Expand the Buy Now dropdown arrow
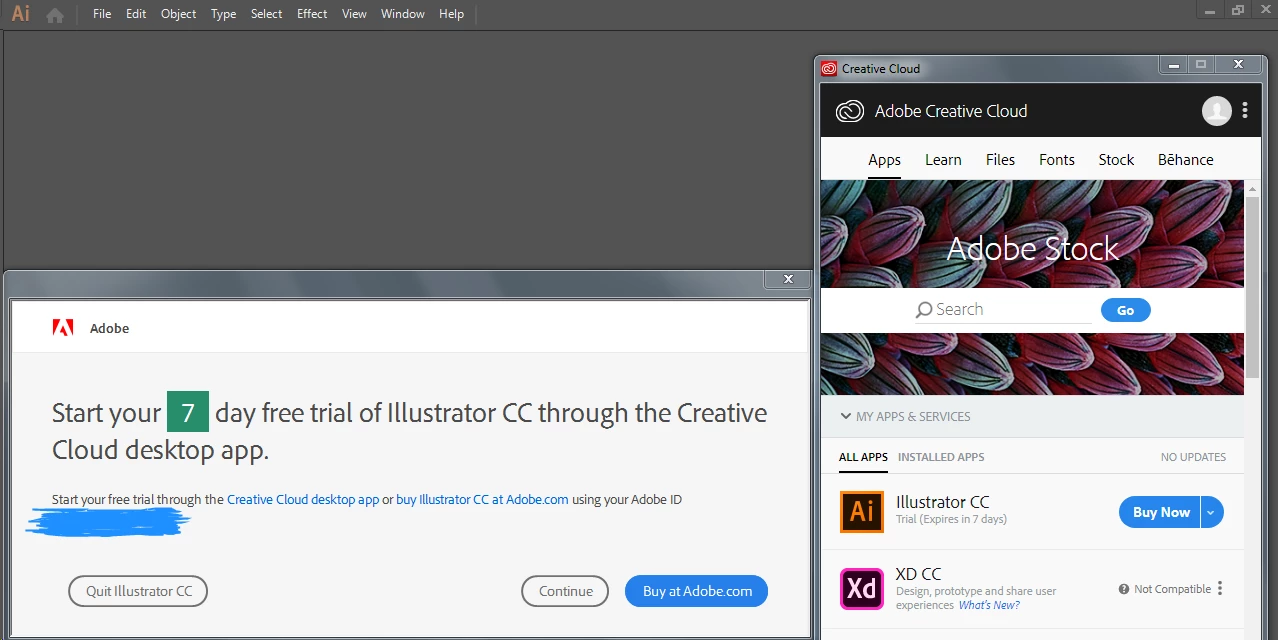1278x640 pixels. pyautogui.click(x=1211, y=512)
